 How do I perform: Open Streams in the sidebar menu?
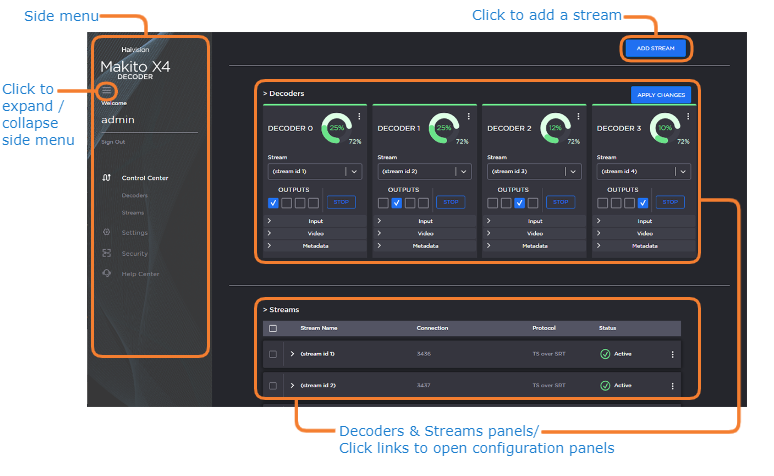click(133, 213)
